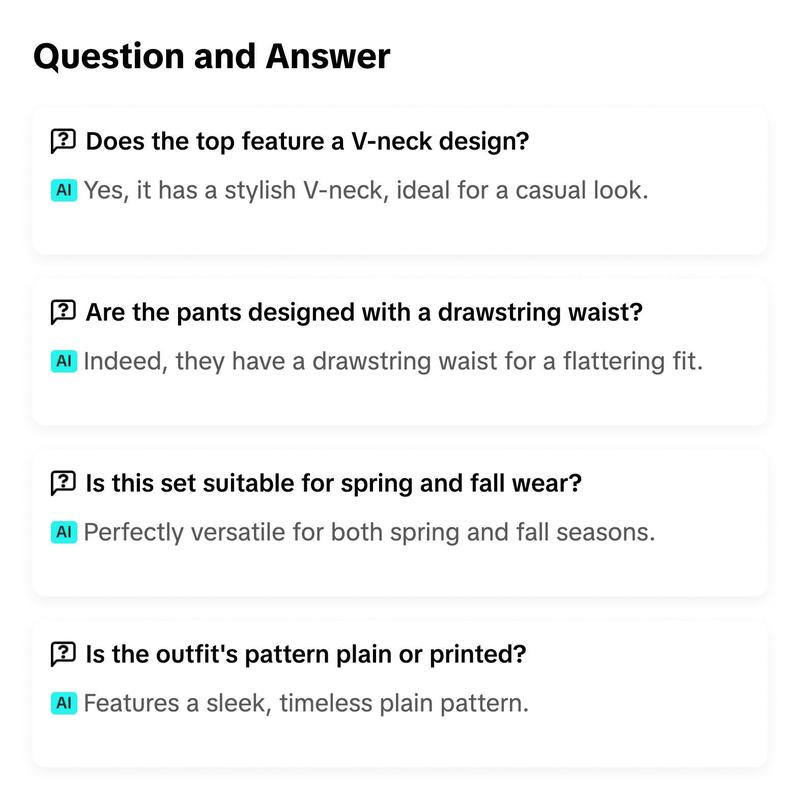Click the question icon beside outfit's pattern question
This screenshot has height=800, width=800.
[x=63, y=654]
